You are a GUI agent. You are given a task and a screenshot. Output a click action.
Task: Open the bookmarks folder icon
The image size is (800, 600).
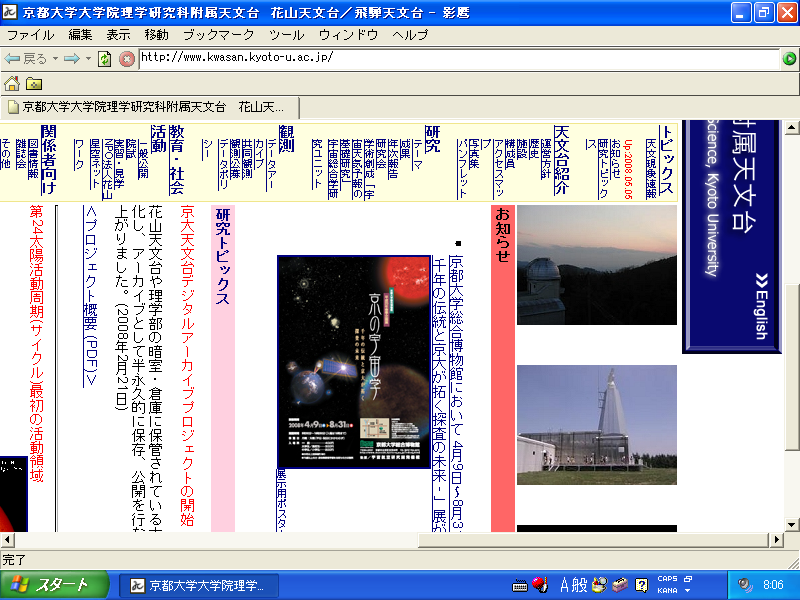tap(34, 83)
